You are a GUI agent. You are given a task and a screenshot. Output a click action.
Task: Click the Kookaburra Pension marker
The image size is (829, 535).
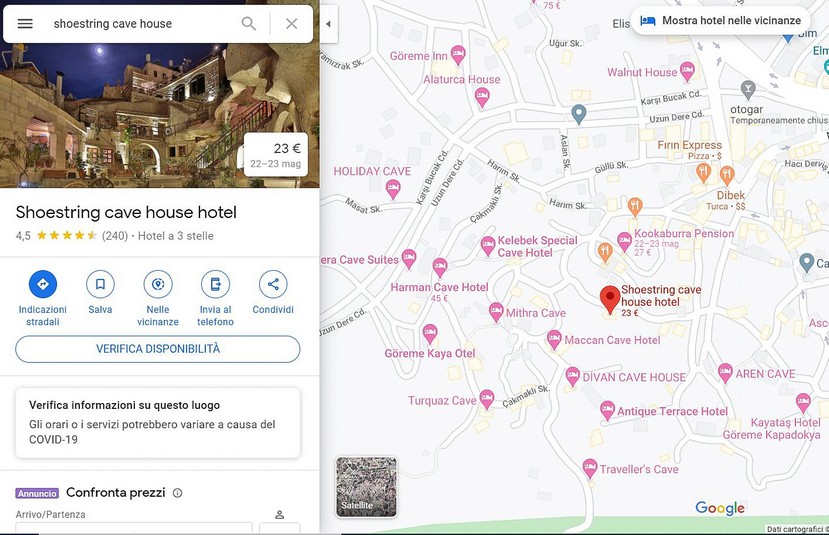[624, 242]
